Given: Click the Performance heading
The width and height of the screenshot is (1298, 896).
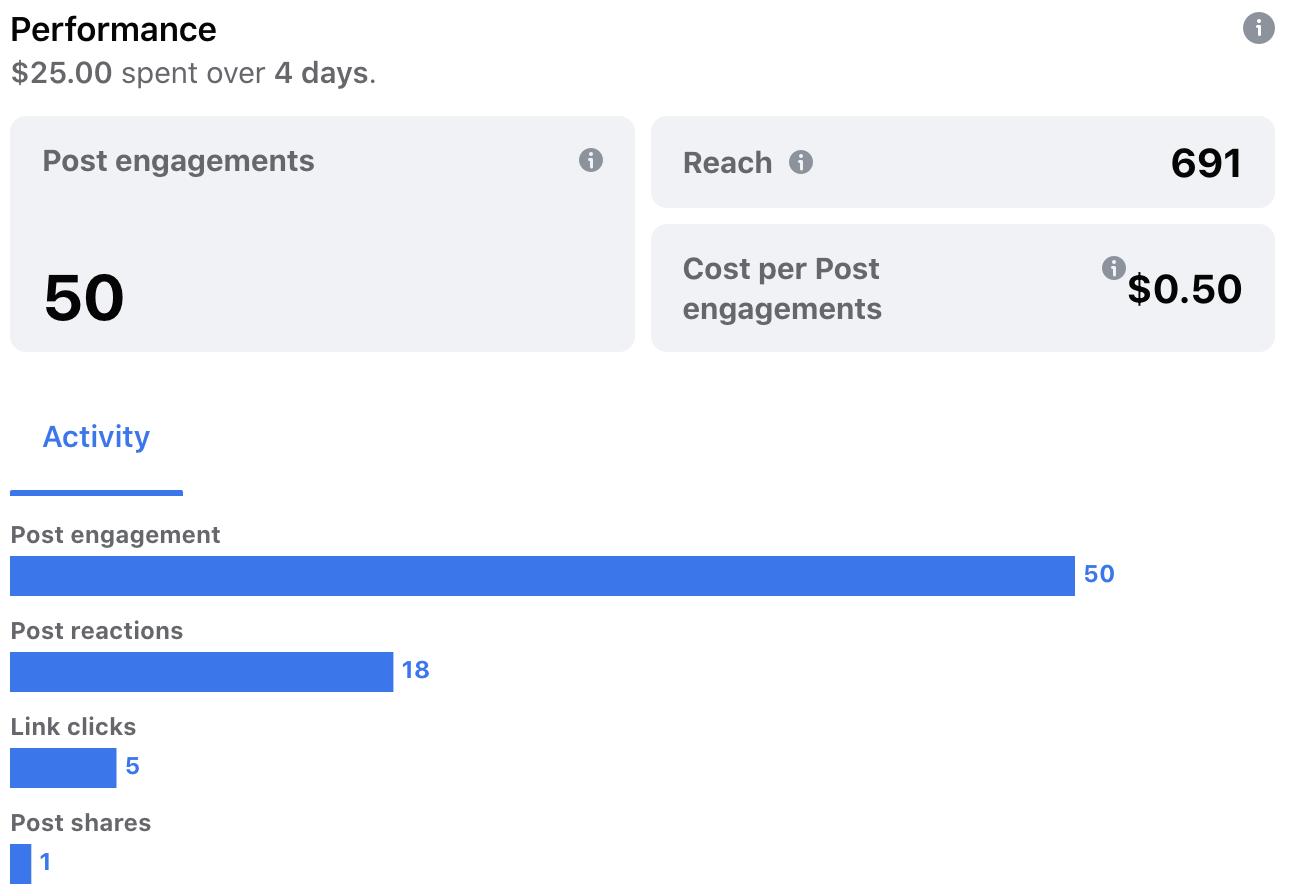Looking at the screenshot, I should click(113, 29).
